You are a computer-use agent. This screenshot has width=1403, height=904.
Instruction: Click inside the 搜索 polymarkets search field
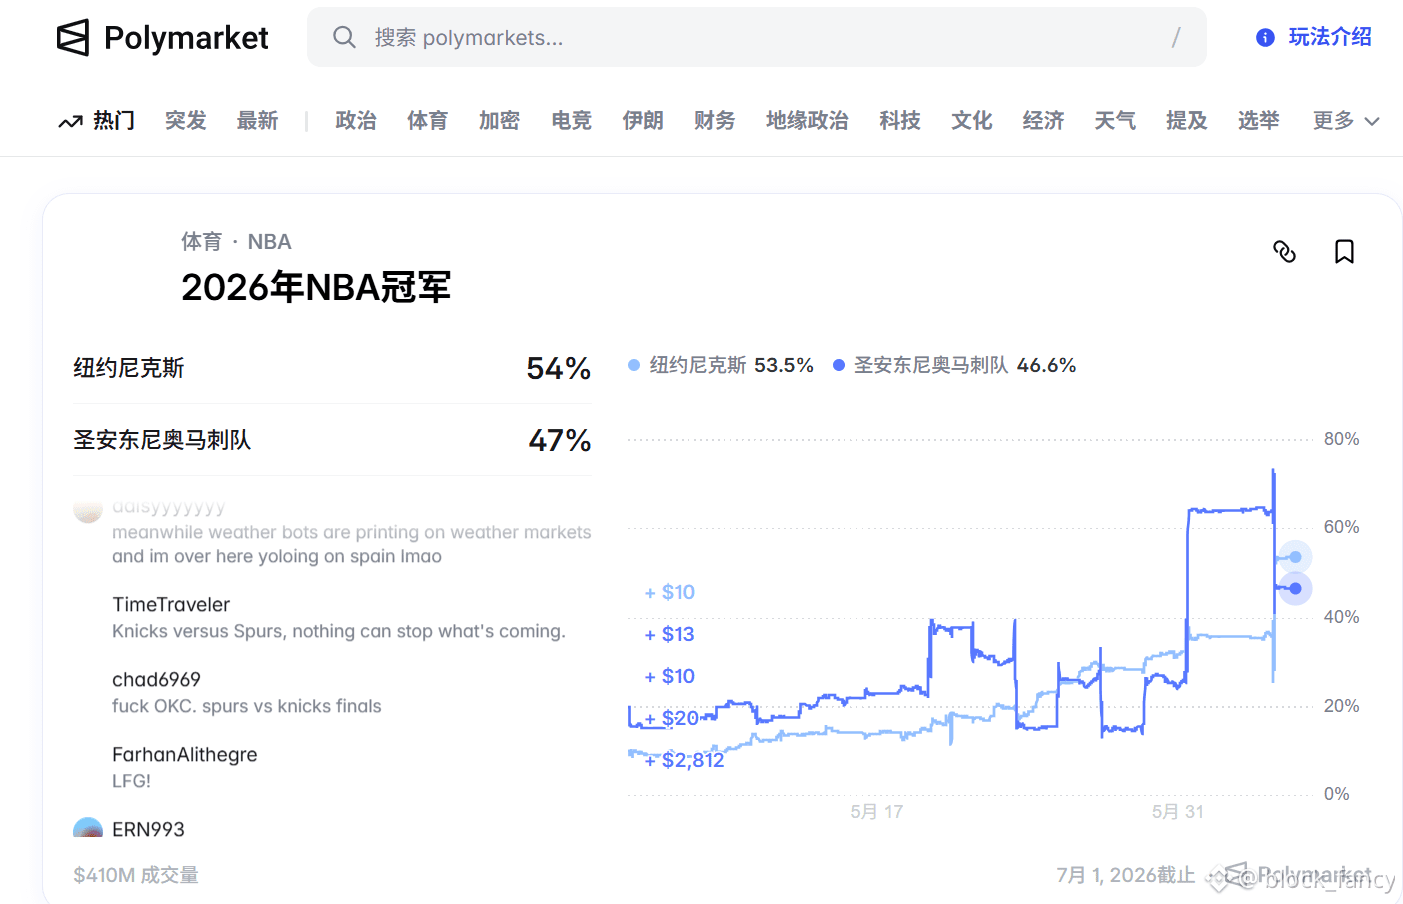click(757, 37)
